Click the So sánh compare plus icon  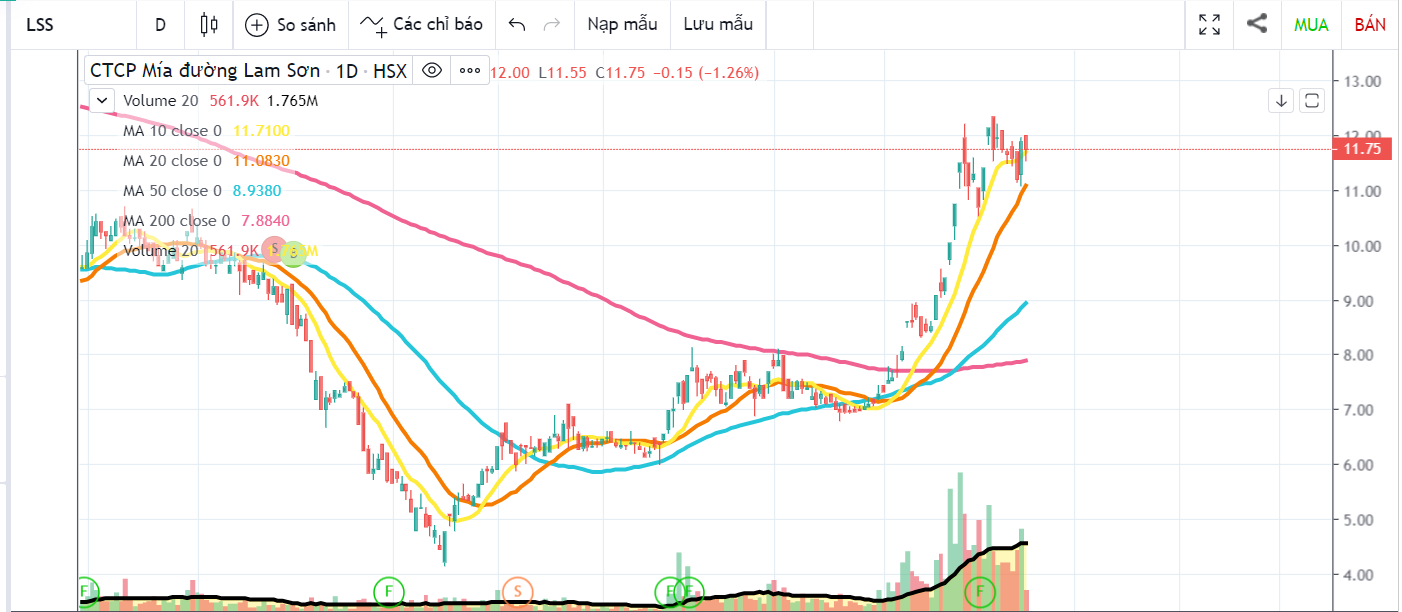pyautogui.click(x=257, y=25)
